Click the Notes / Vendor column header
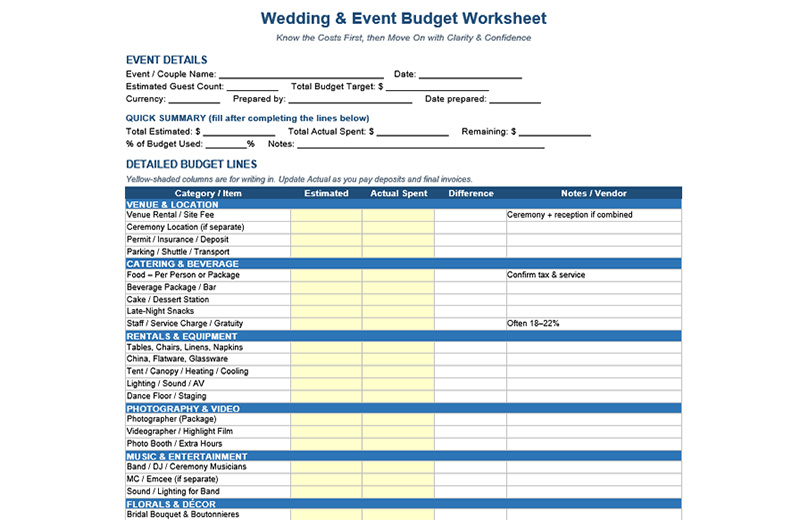 point(593,193)
